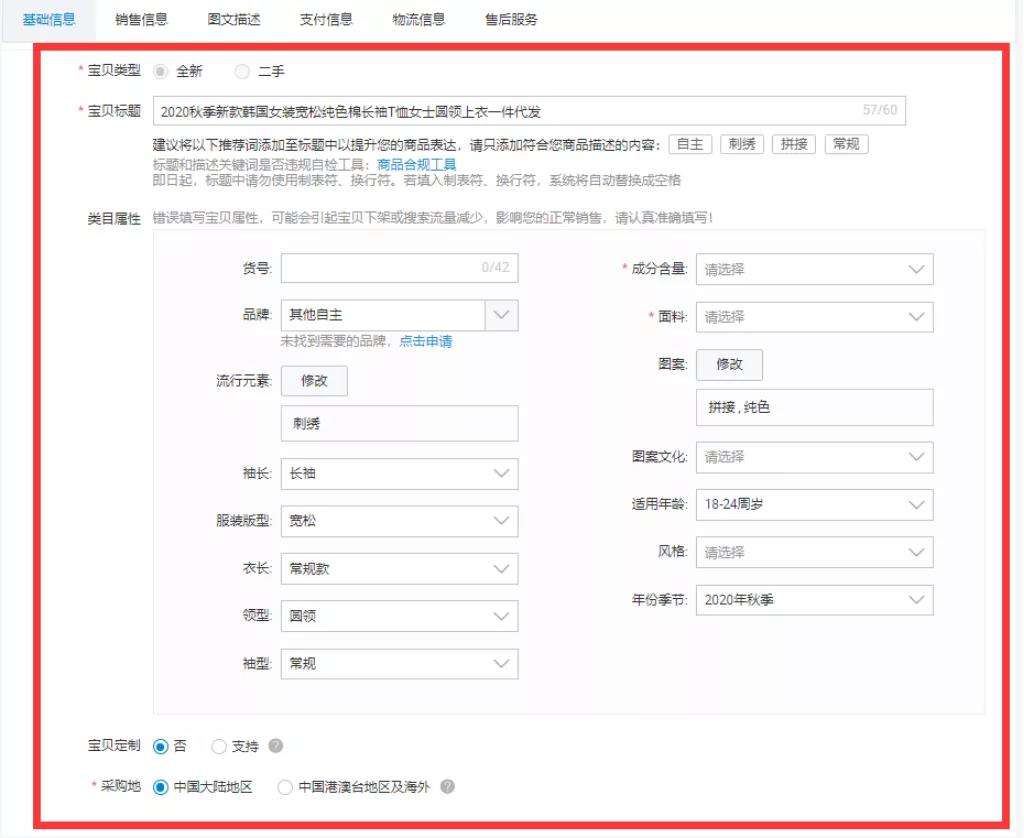Image resolution: width=1024 pixels, height=838 pixels.
Task: Click 点击申请 brand link
Action: point(425,341)
